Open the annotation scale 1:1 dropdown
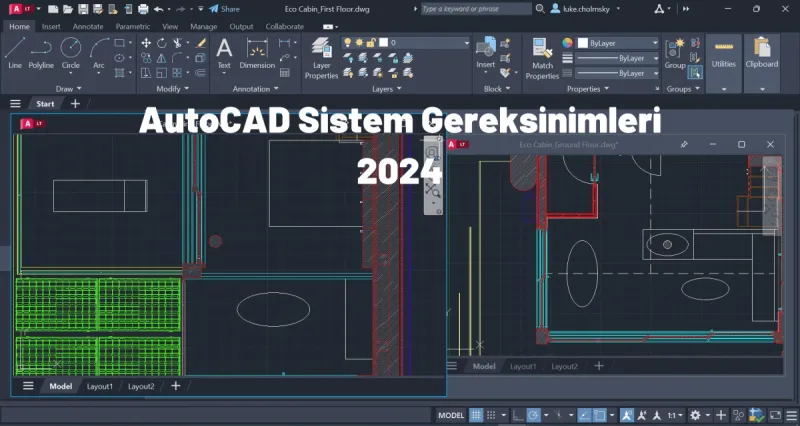This screenshot has height=426, width=800. (x=676, y=415)
